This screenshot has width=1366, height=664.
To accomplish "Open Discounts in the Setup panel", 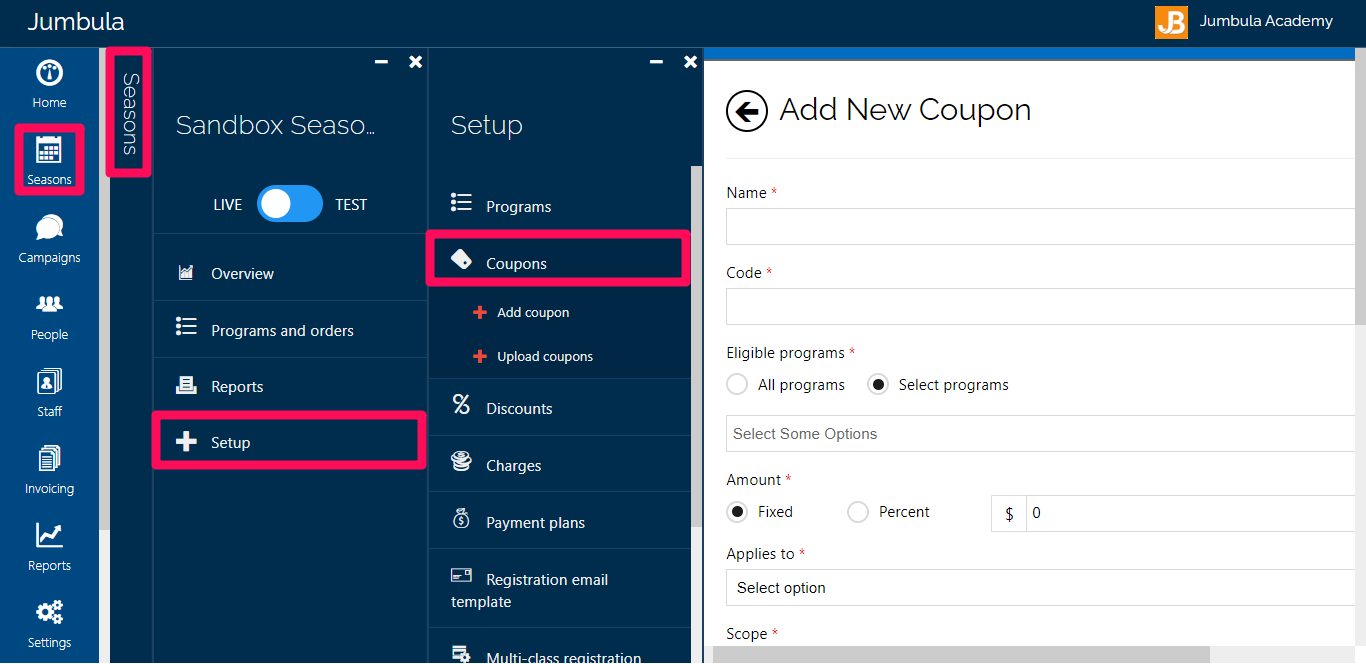I will click(559, 408).
